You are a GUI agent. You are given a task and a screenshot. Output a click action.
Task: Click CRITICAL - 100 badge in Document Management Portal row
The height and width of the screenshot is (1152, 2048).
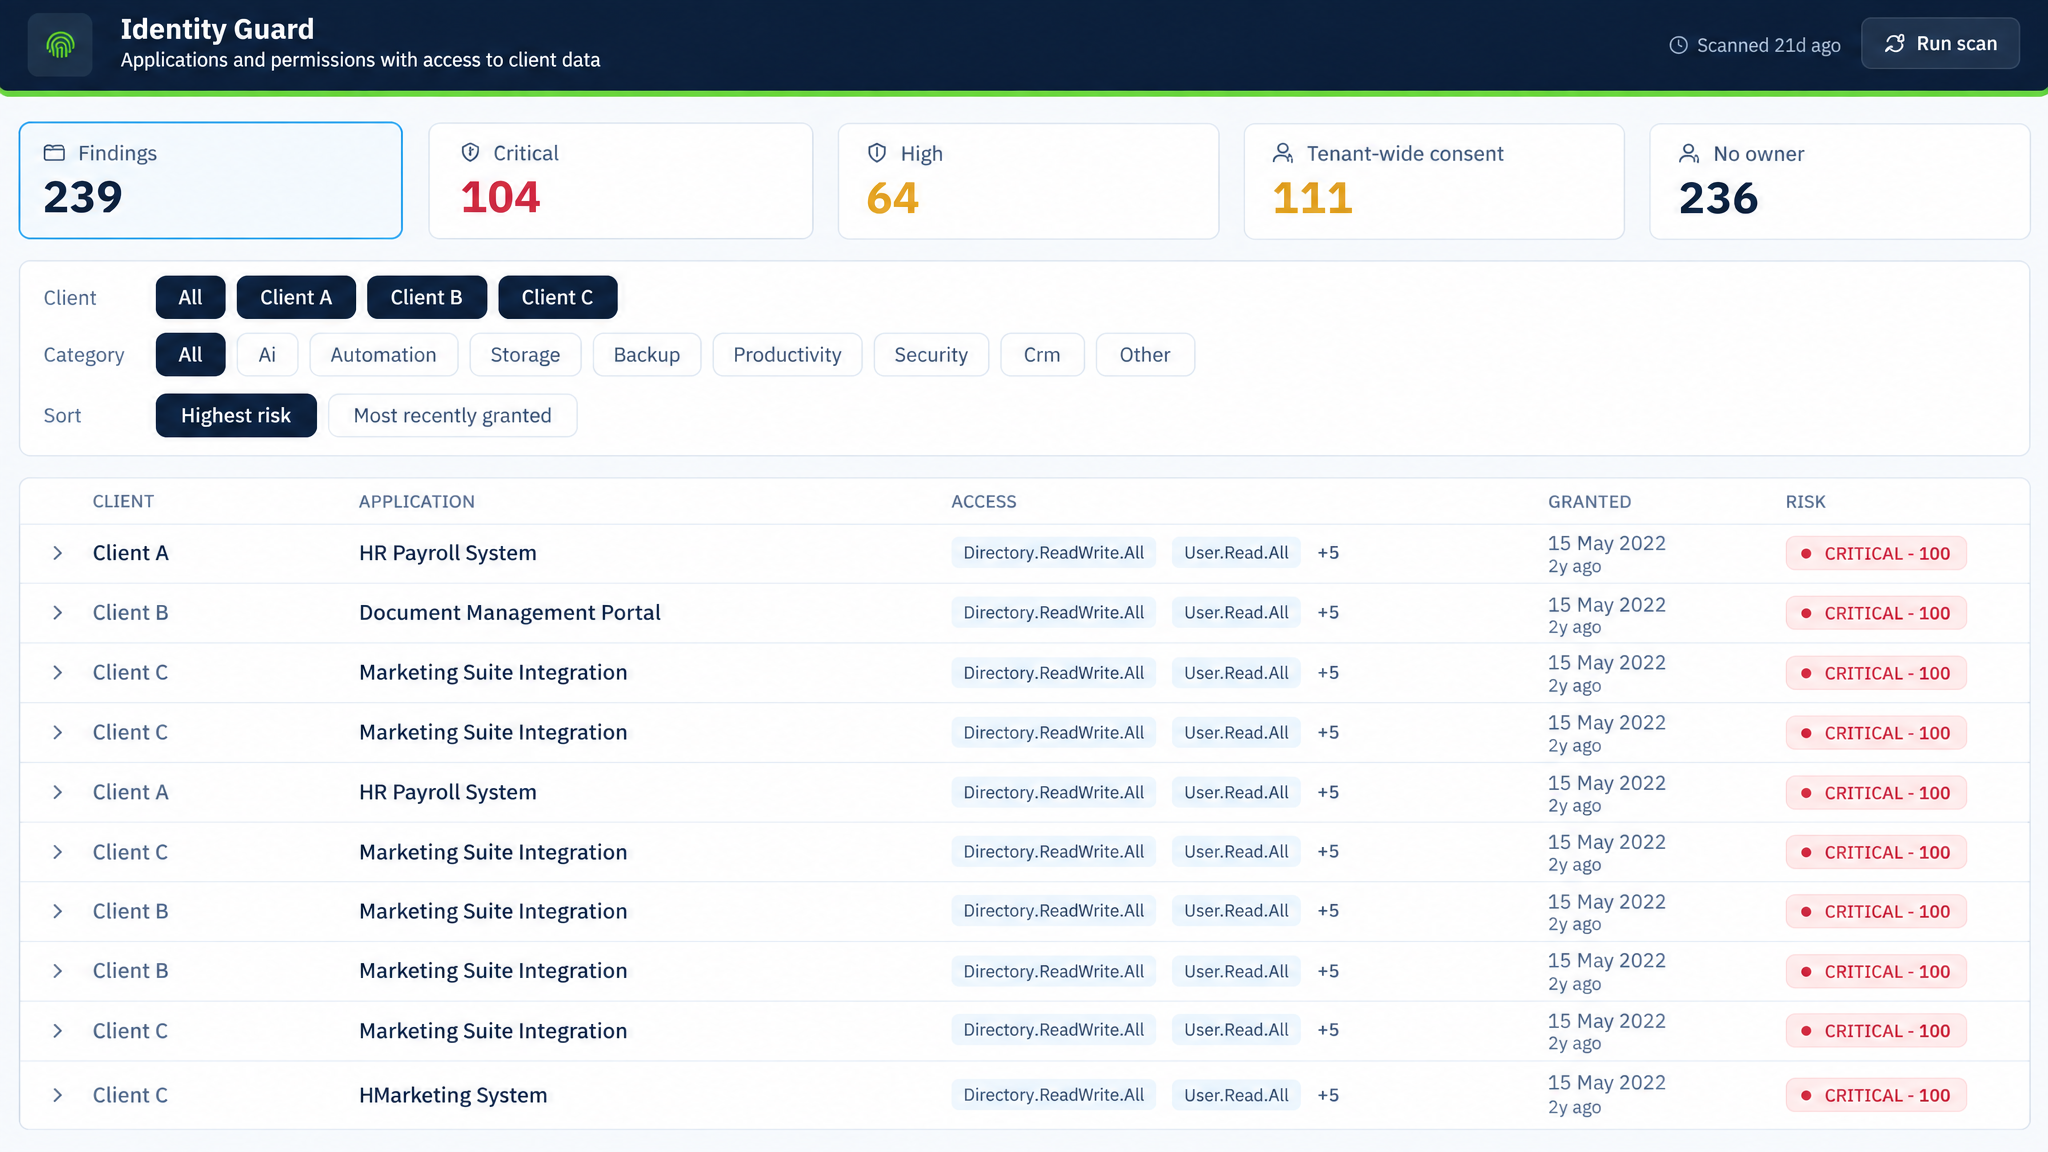1876,613
